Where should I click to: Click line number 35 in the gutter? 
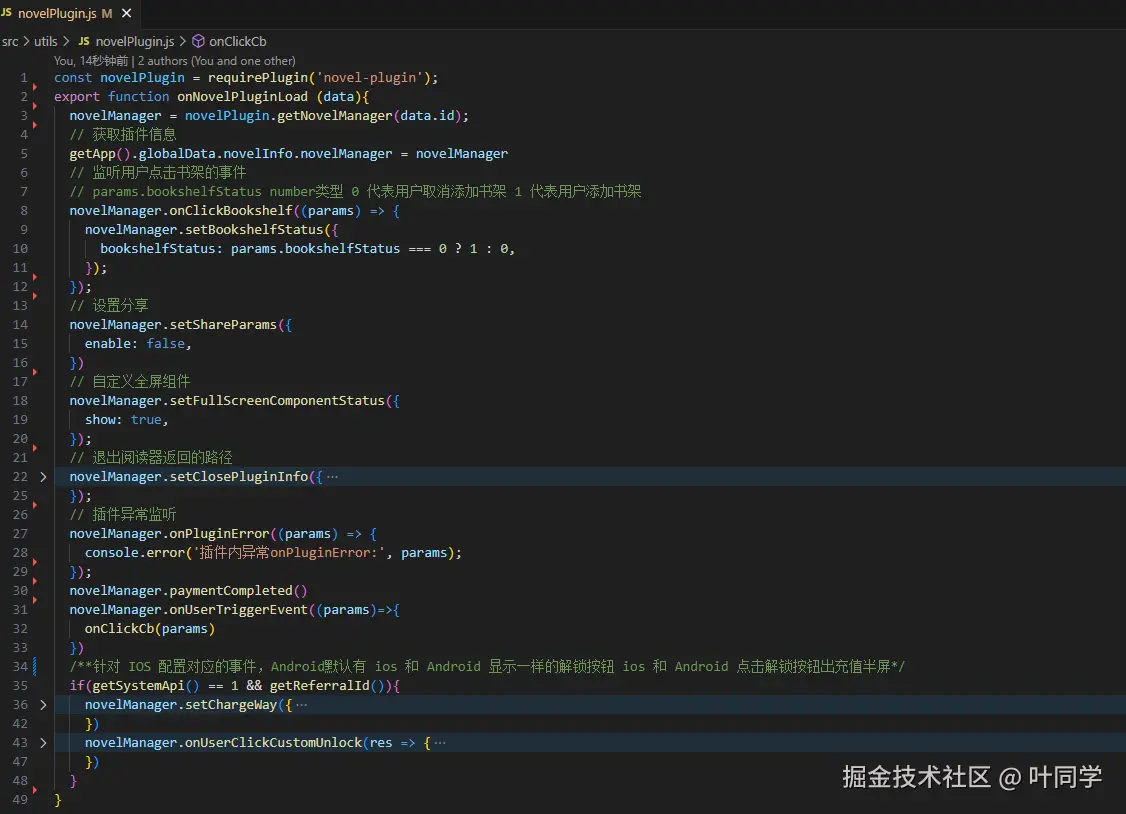(x=20, y=686)
